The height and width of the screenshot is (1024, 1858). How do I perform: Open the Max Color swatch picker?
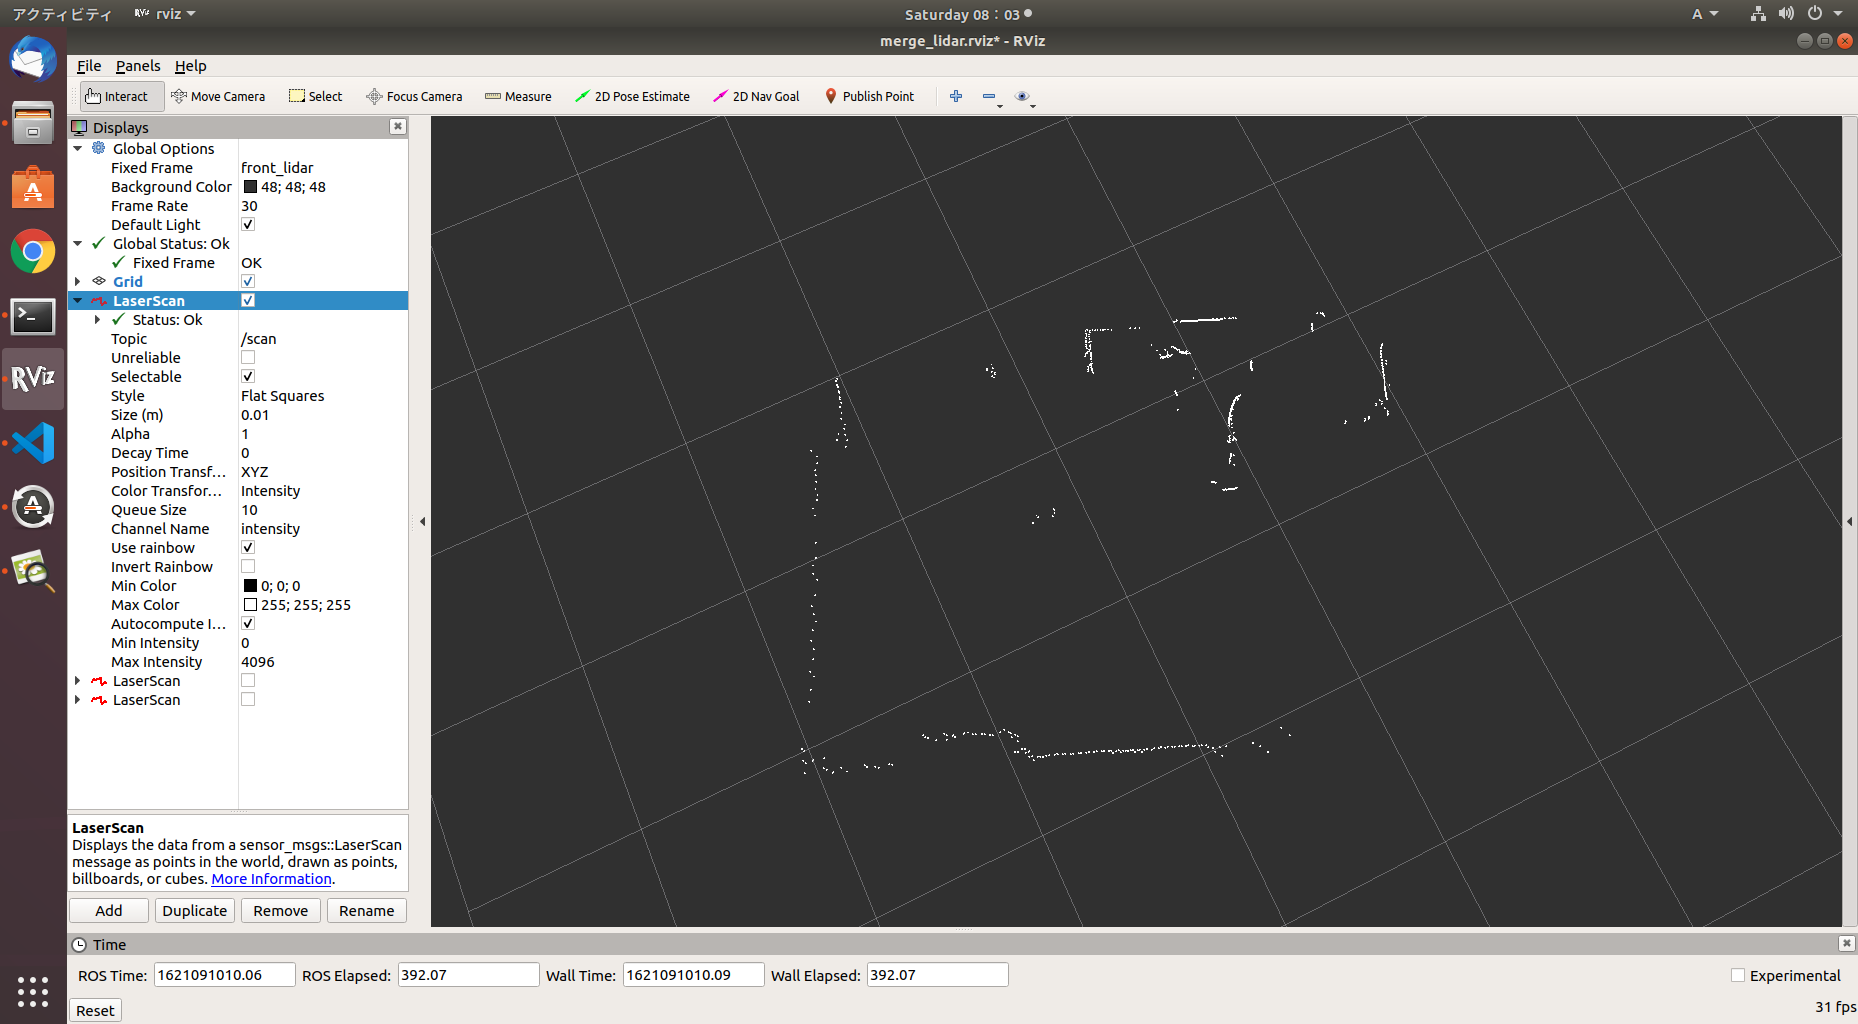250,604
